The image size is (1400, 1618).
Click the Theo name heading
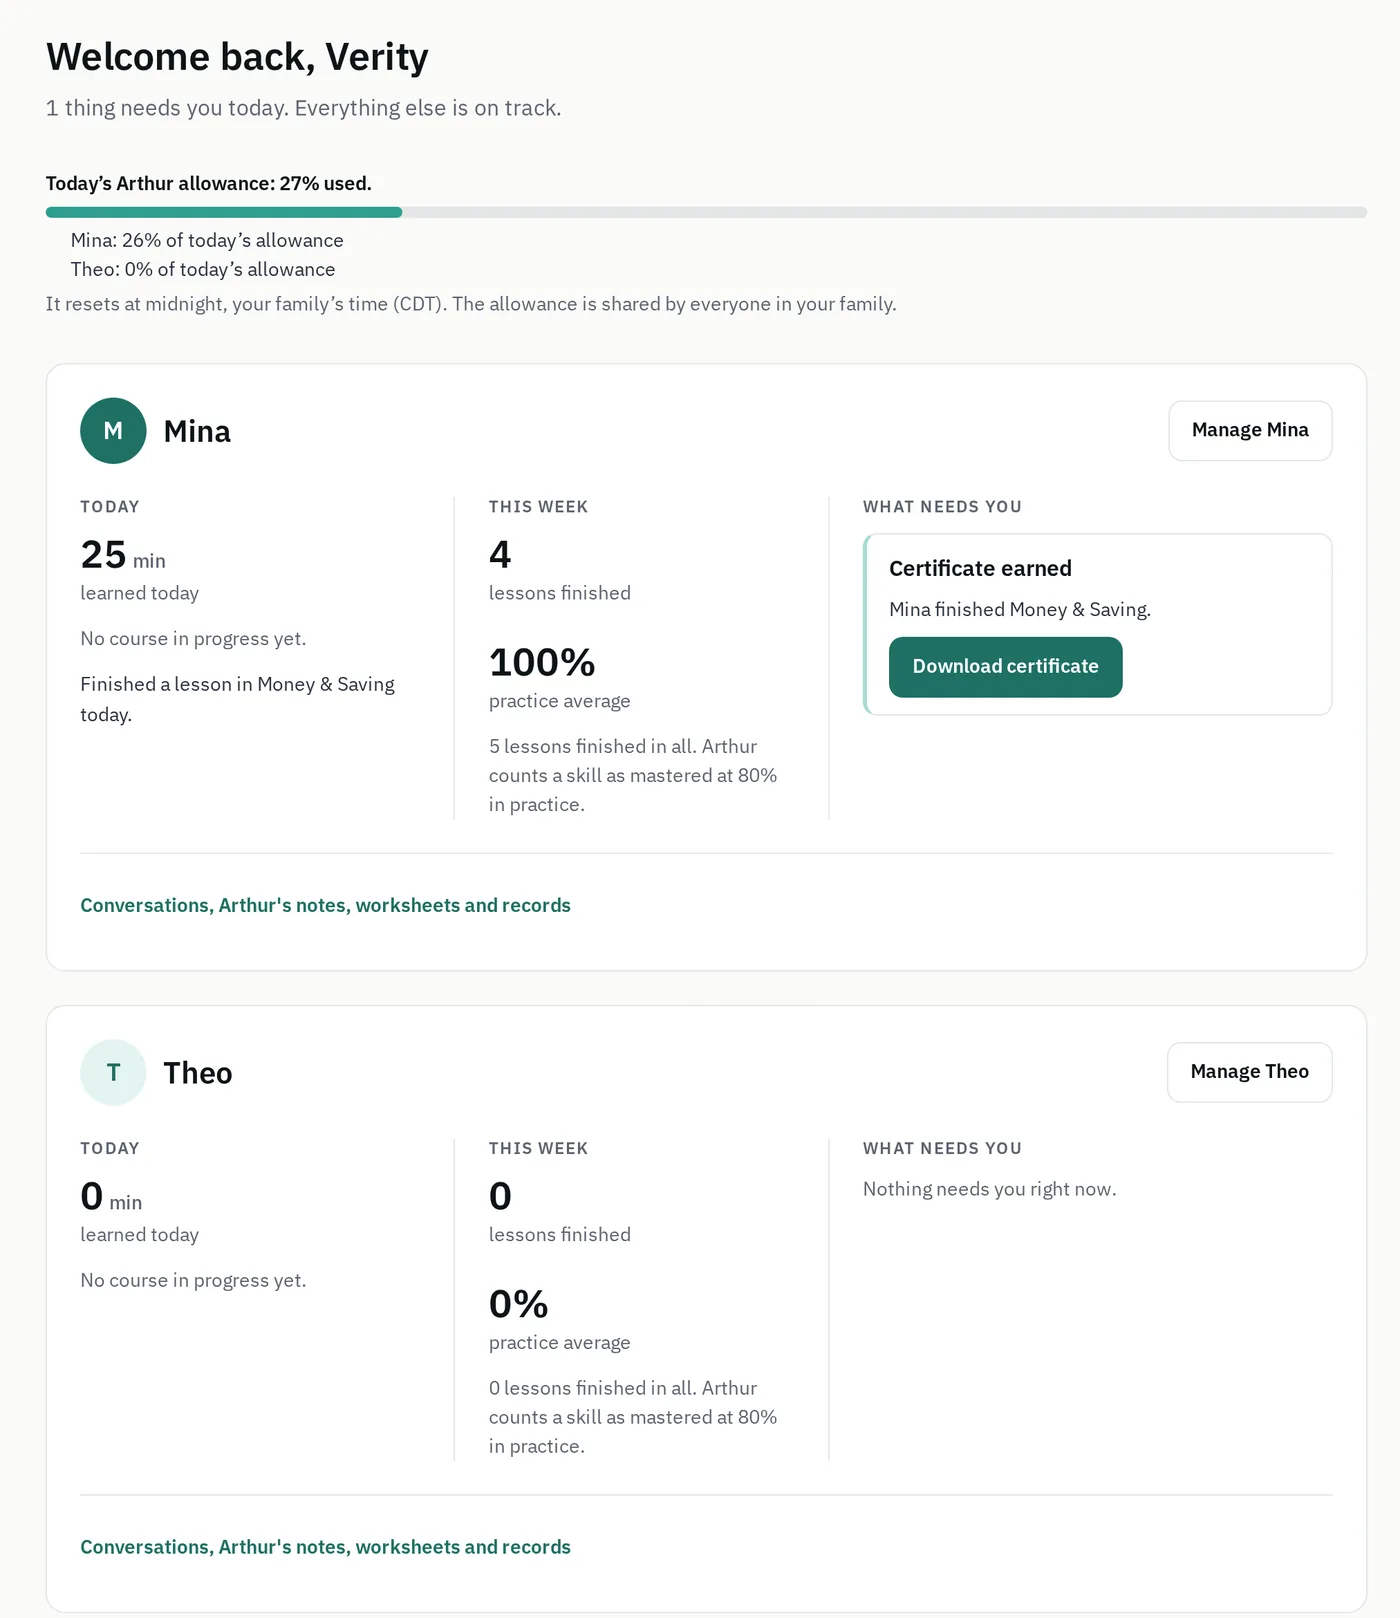tap(198, 1073)
